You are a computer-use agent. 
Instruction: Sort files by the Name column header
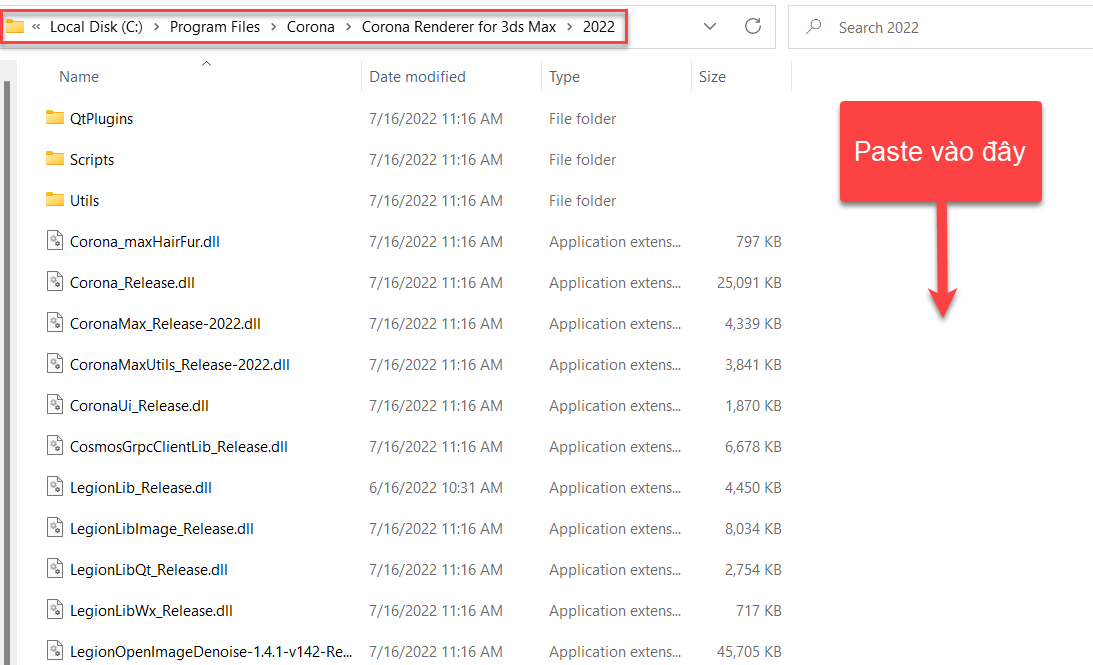click(x=79, y=77)
